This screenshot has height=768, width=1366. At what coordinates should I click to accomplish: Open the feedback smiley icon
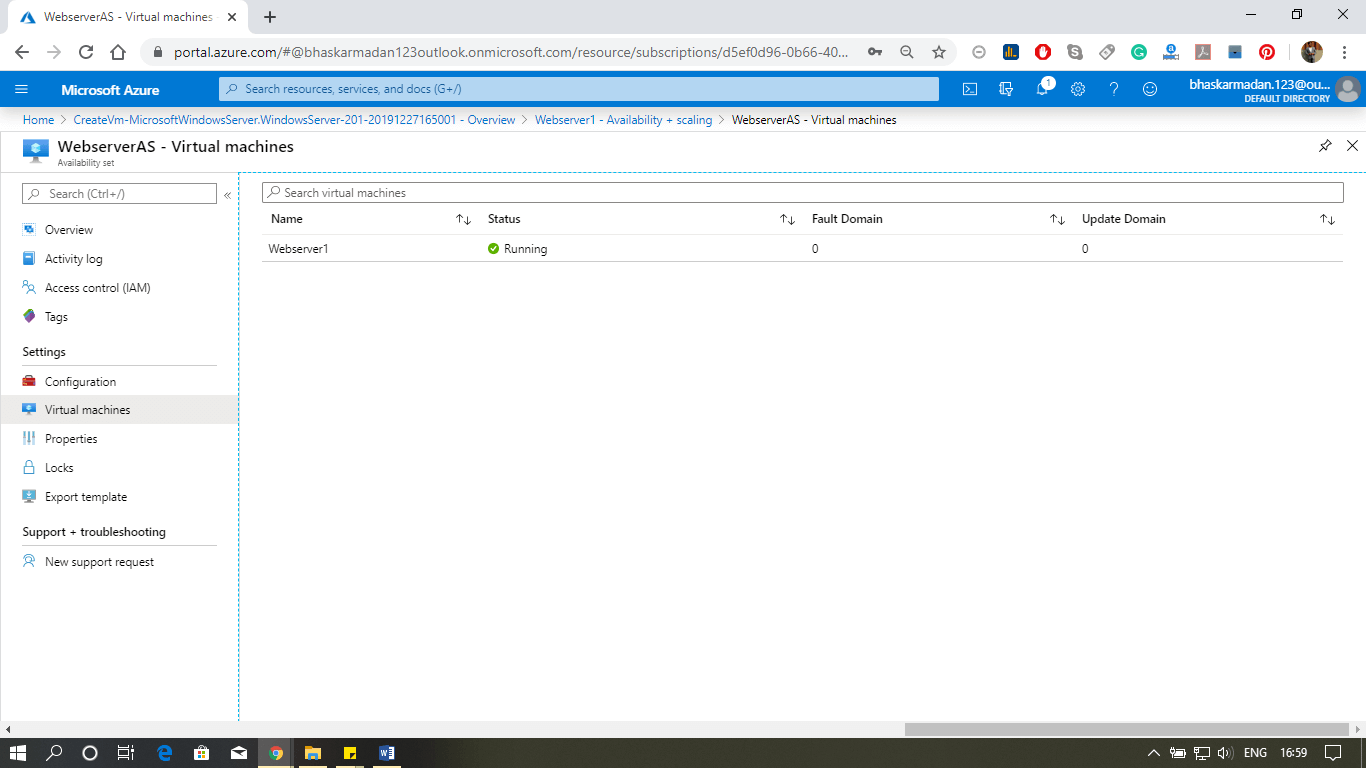[1150, 89]
